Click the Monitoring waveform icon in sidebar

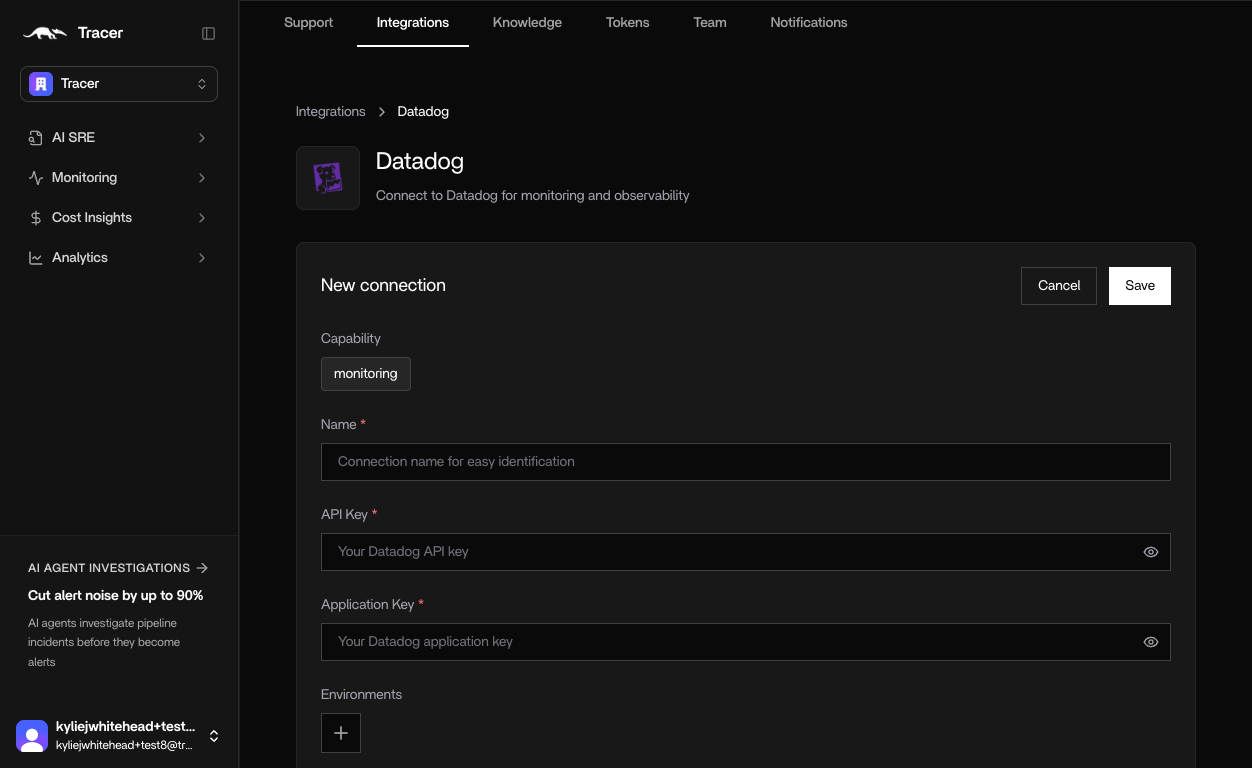coord(35,177)
